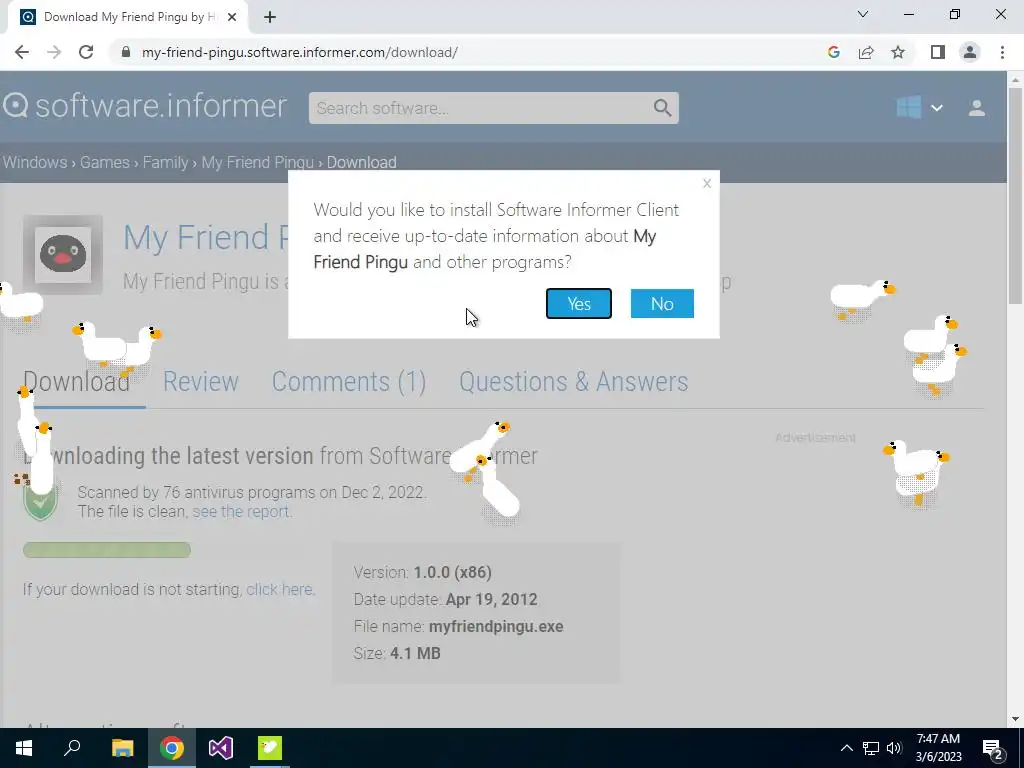Open the antivirus 'see the report' link
The image size is (1024, 768).
[x=240, y=511]
